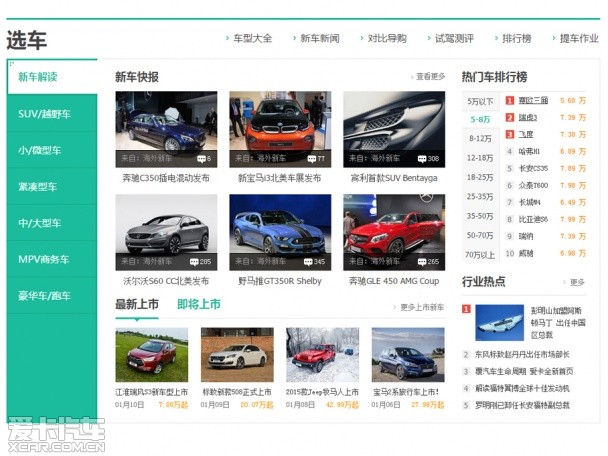
Task: Select the 70万以上 price range
Action: (480, 255)
